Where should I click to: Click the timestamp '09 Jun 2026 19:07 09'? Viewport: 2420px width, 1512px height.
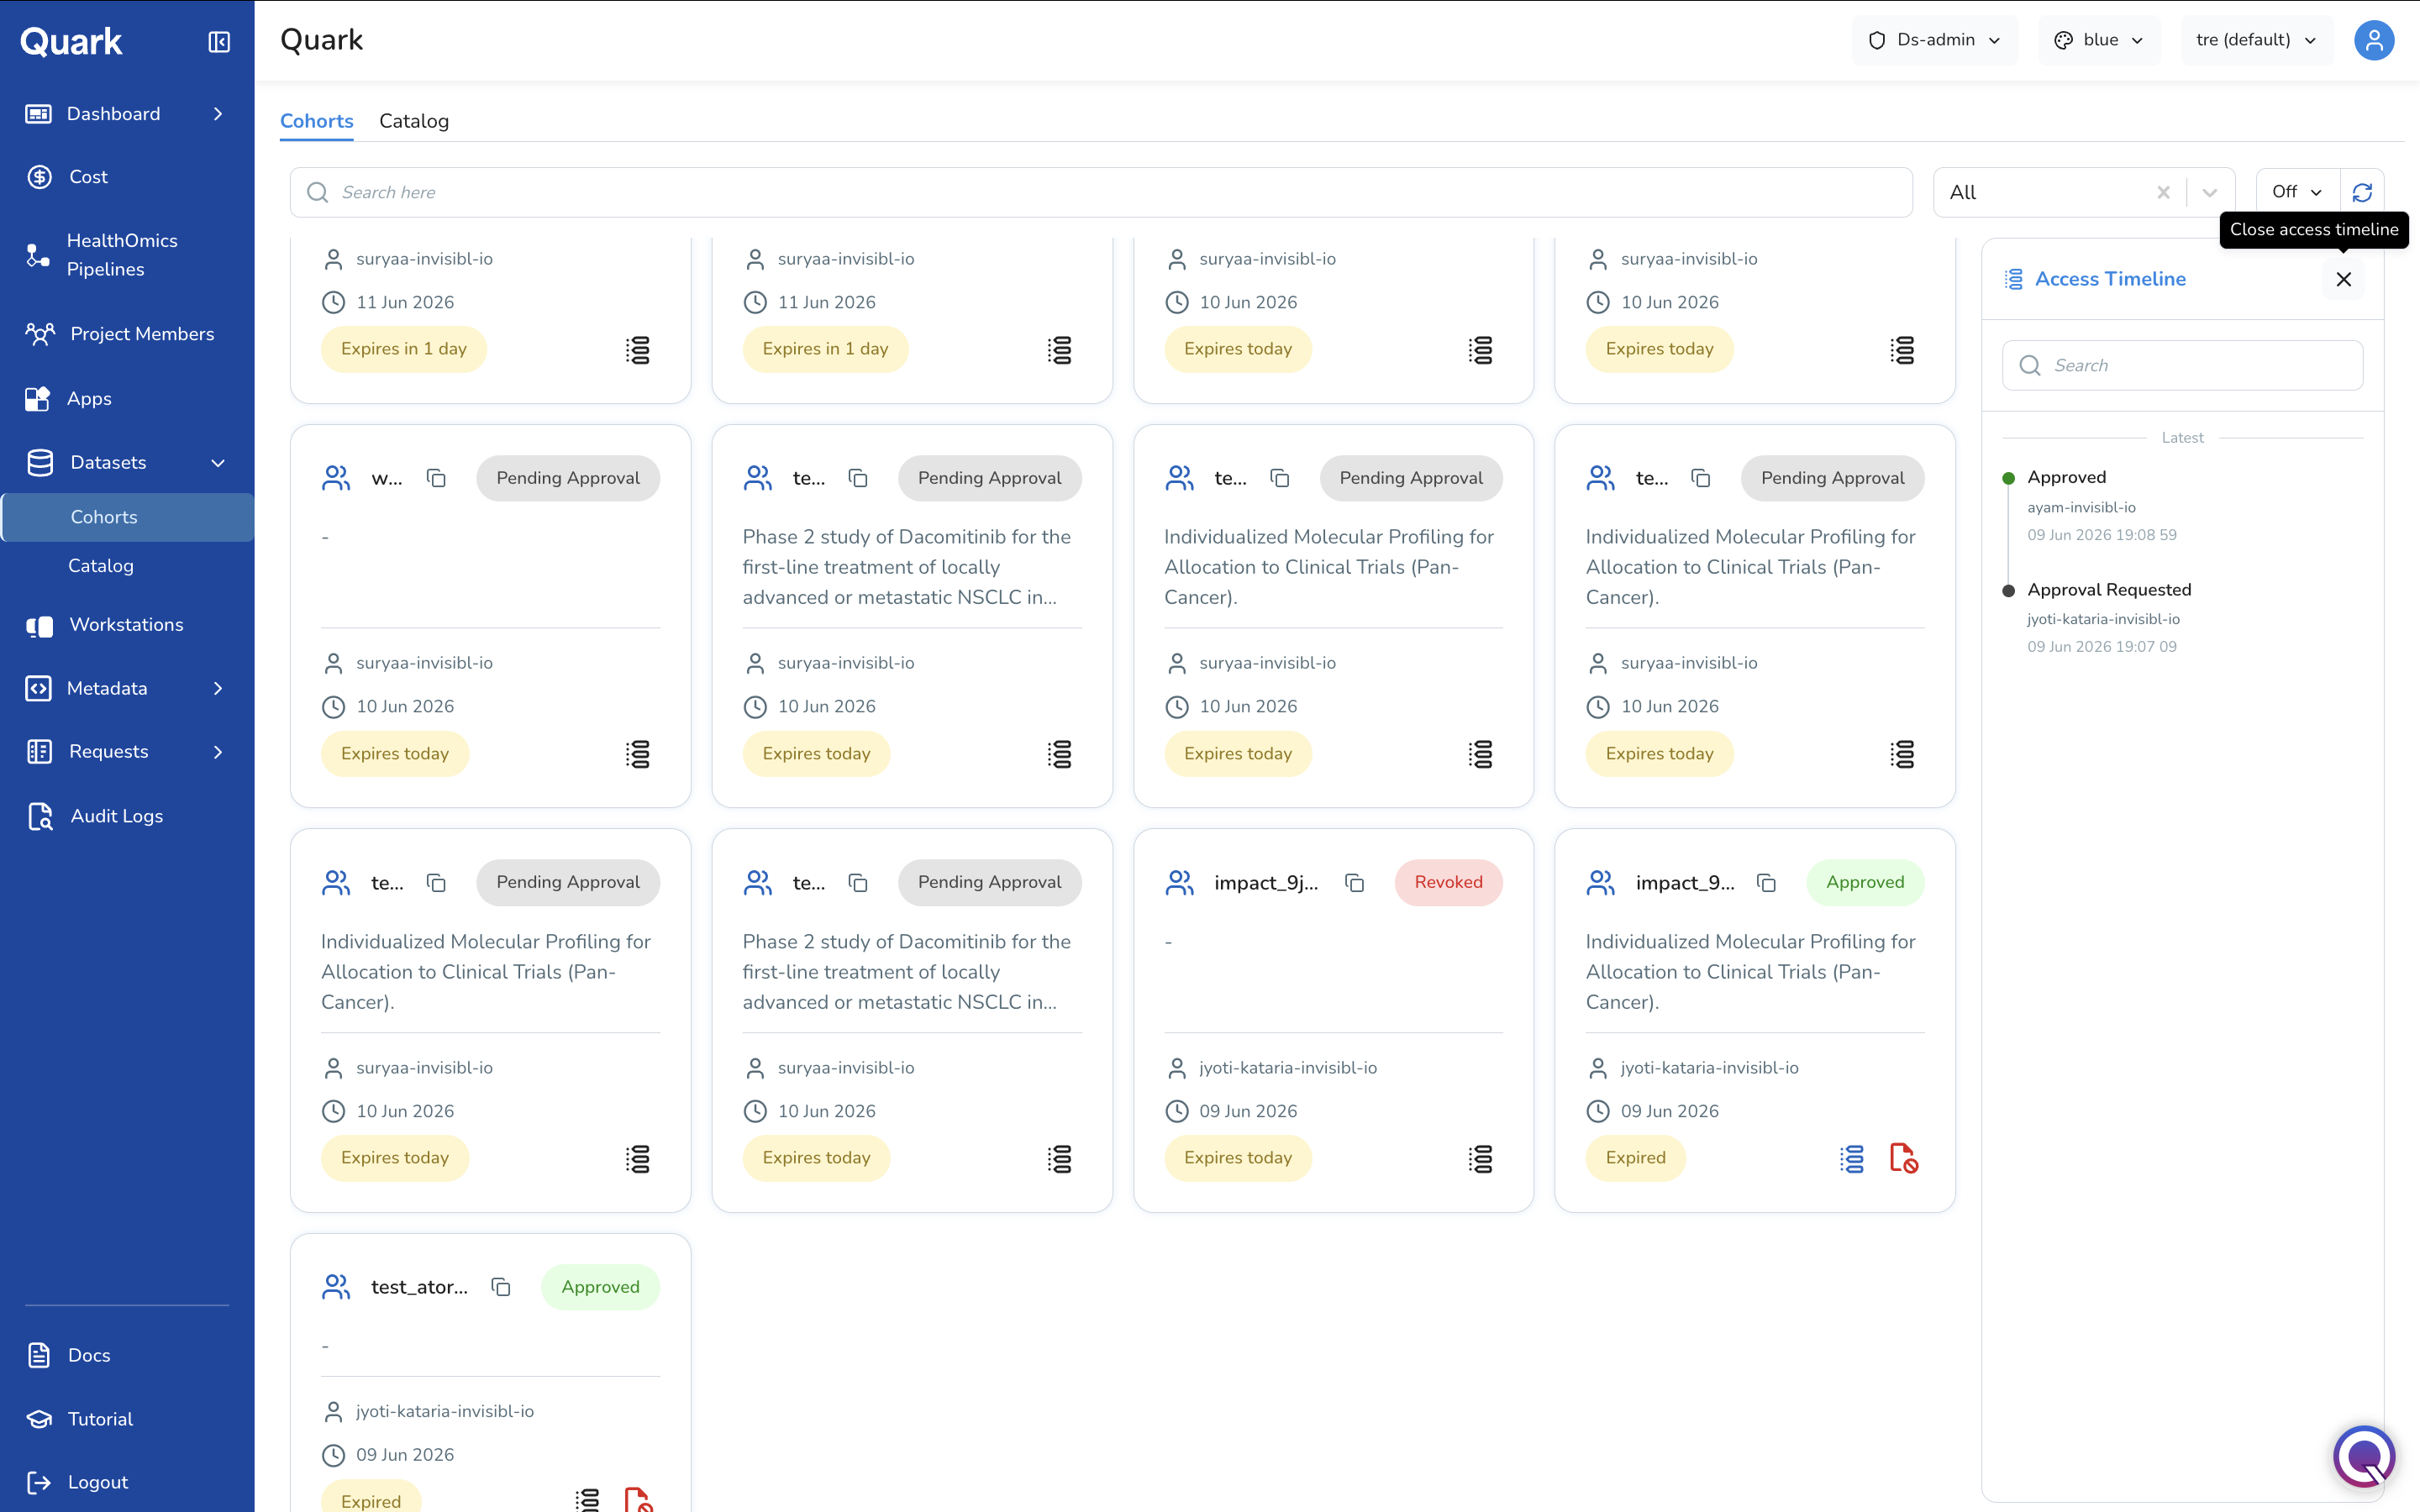click(x=2101, y=647)
